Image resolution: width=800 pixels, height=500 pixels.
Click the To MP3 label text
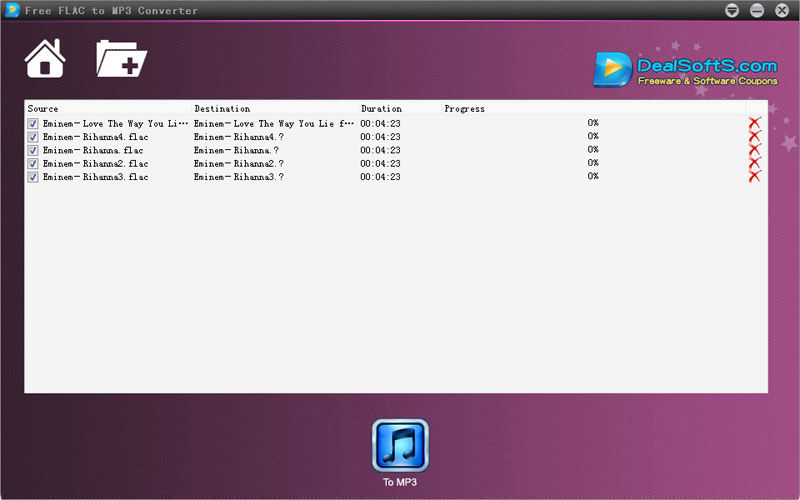(400, 482)
